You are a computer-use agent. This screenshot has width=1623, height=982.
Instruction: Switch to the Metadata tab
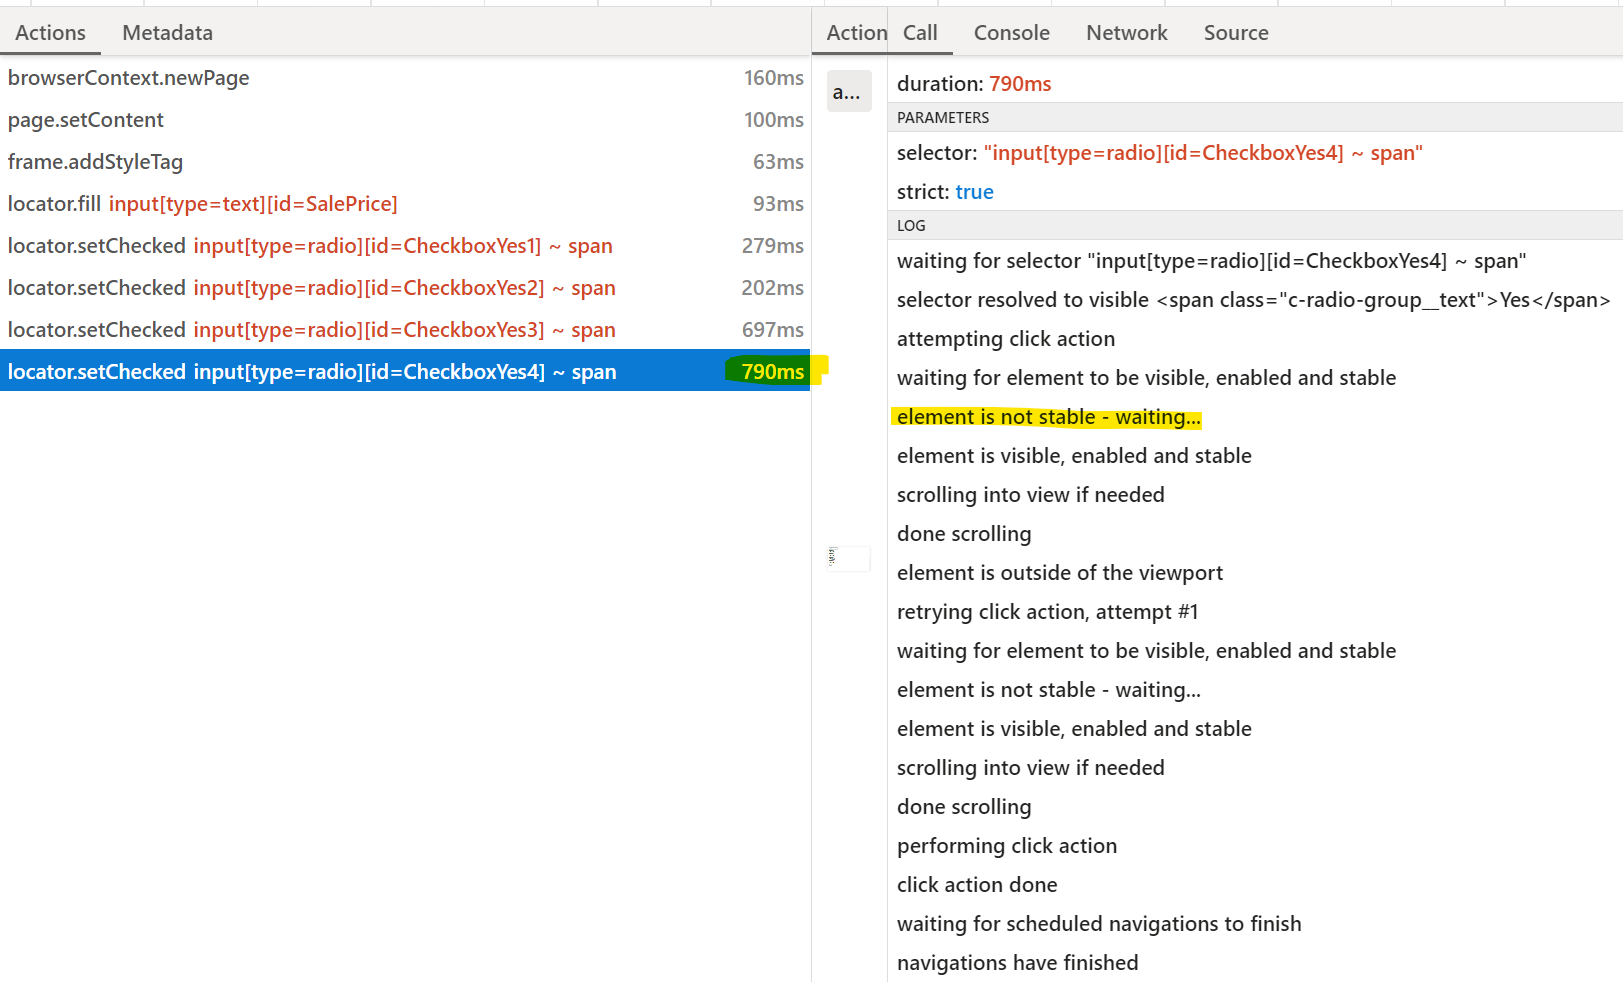(x=166, y=32)
